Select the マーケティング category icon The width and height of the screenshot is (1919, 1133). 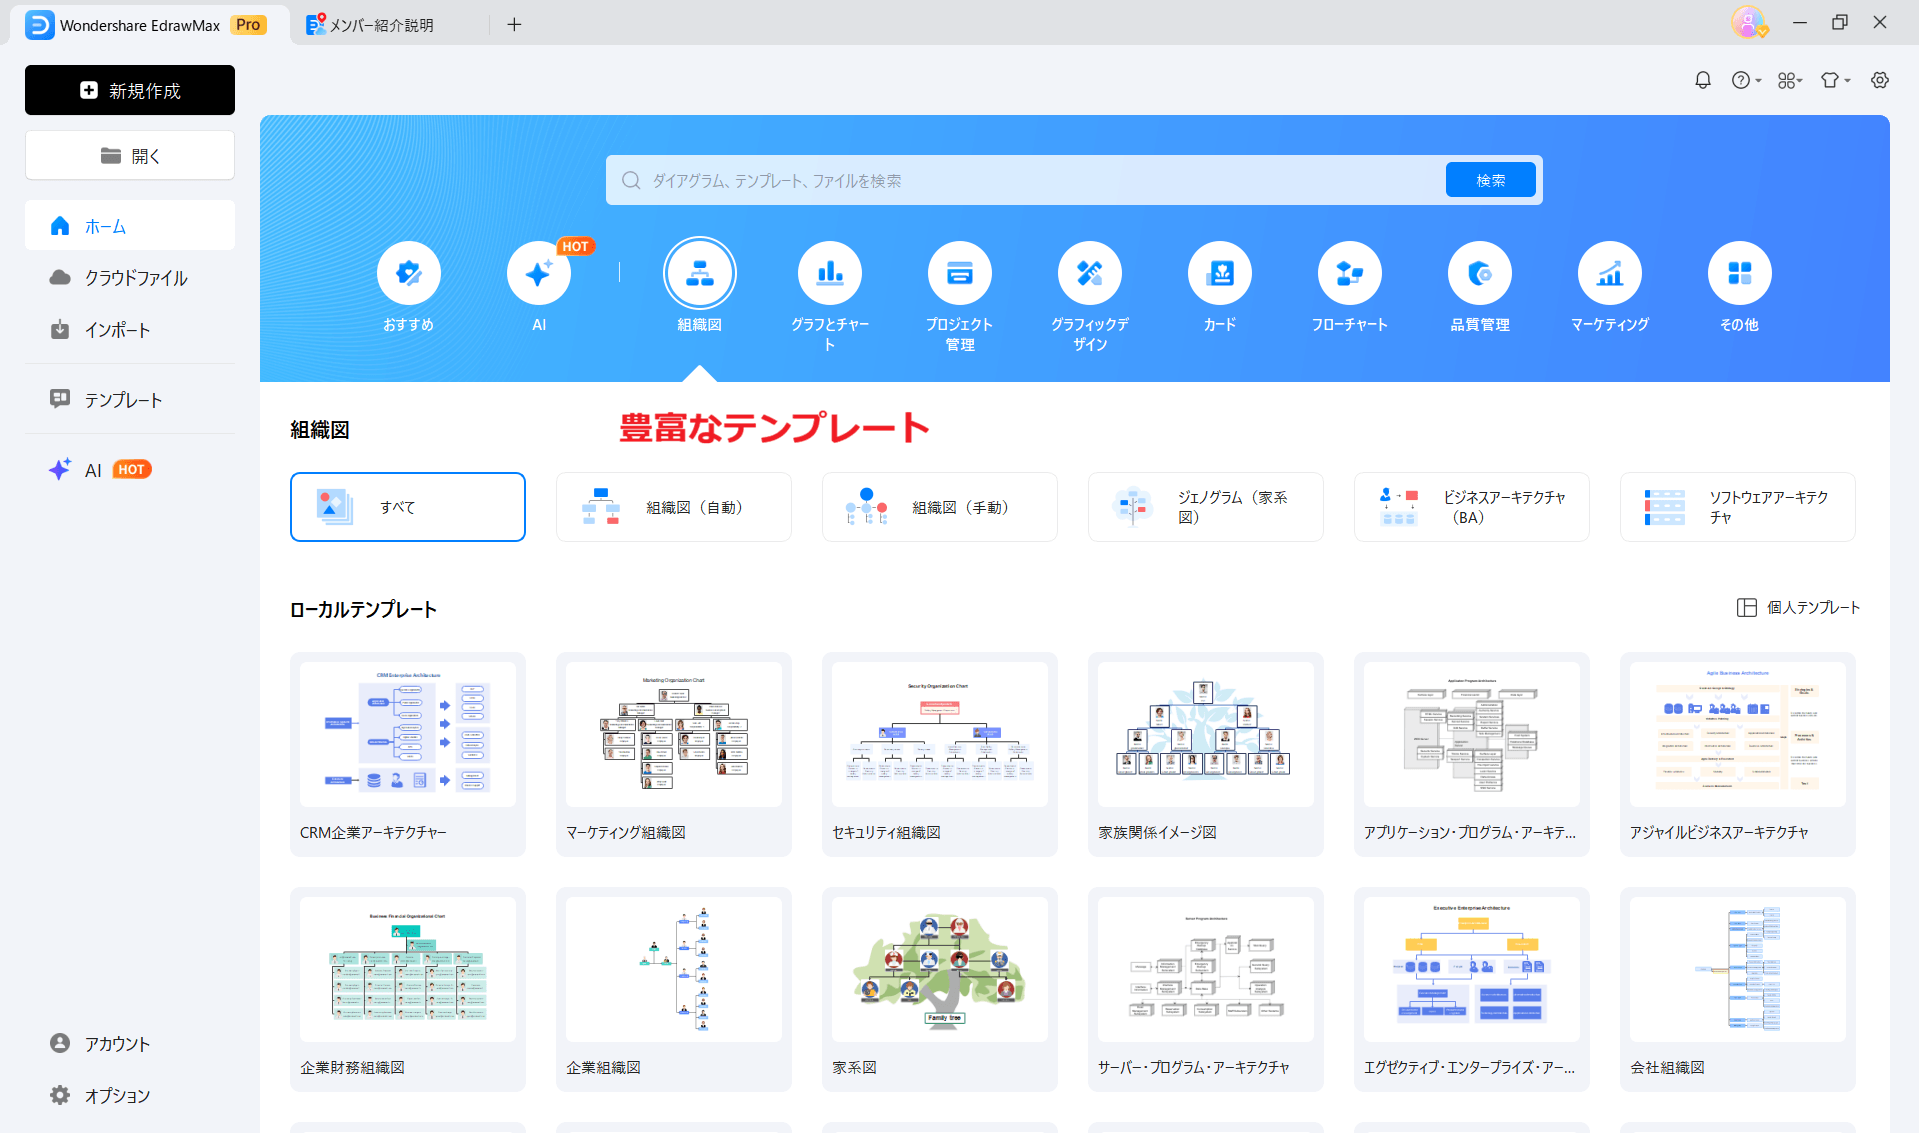point(1609,272)
